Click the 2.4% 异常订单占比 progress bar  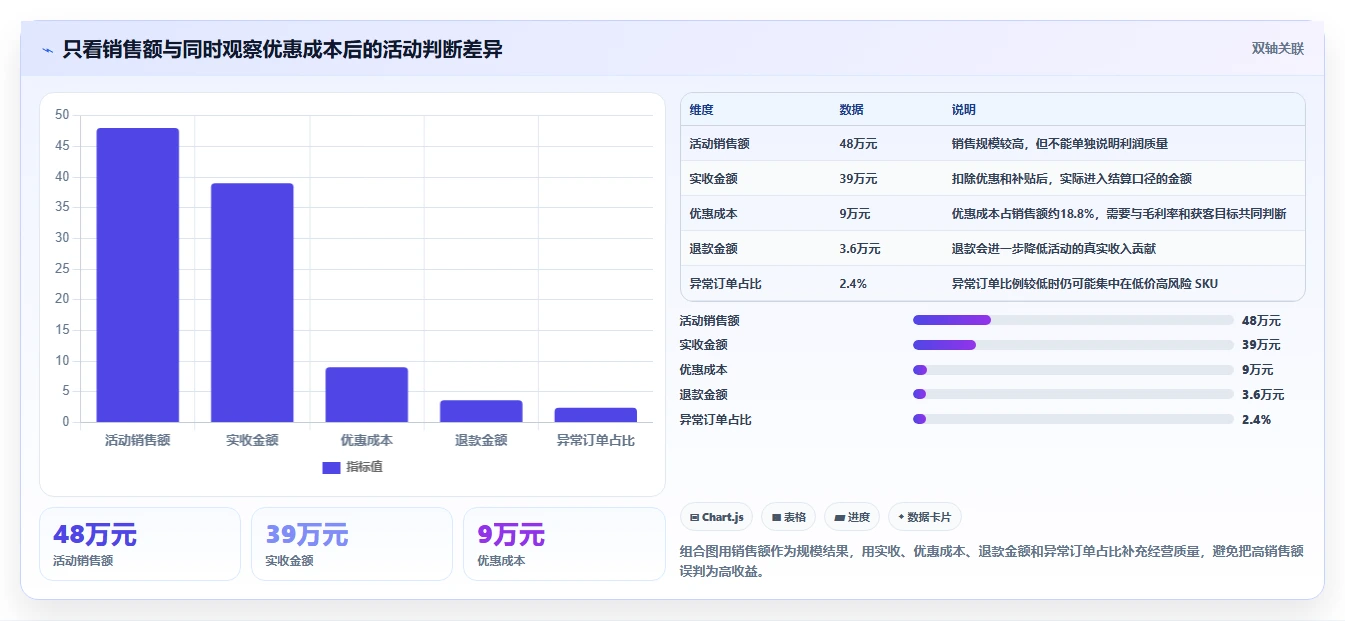click(1073, 419)
